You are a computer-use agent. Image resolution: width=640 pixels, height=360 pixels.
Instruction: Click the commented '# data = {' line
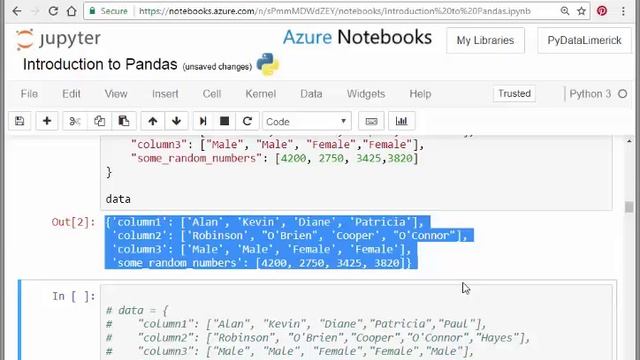[137, 310]
